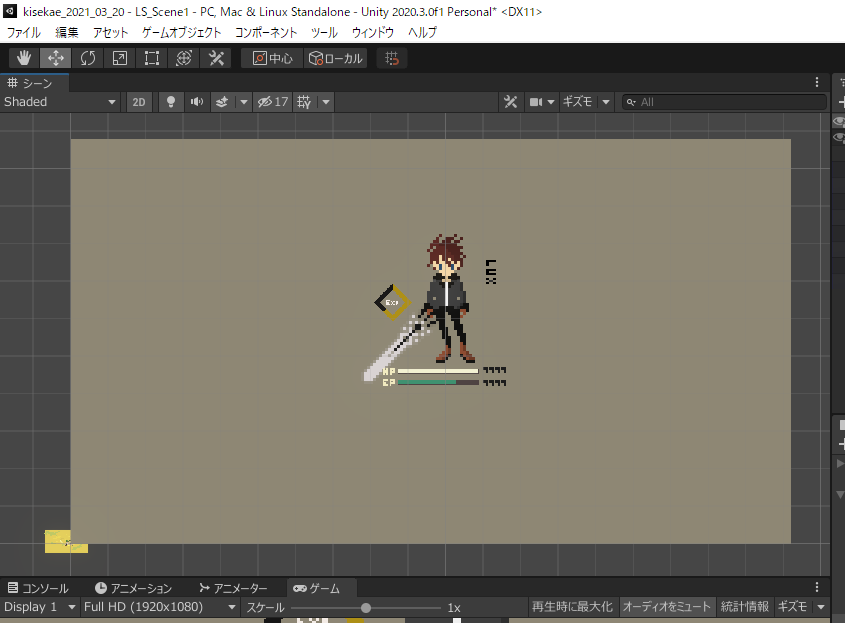Click the スケール slider handle
This screenshot has width=845, height=623.
366,608
